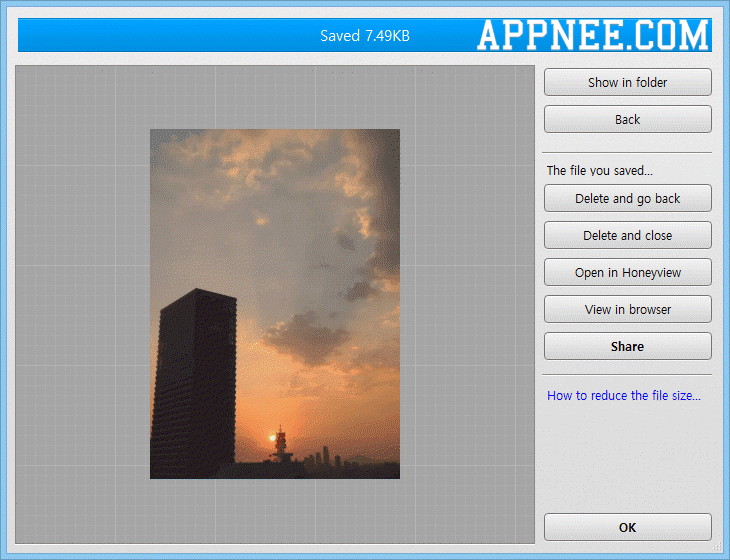Go back with the Back button
Screen dimensions: 730x560
(628, 120)
